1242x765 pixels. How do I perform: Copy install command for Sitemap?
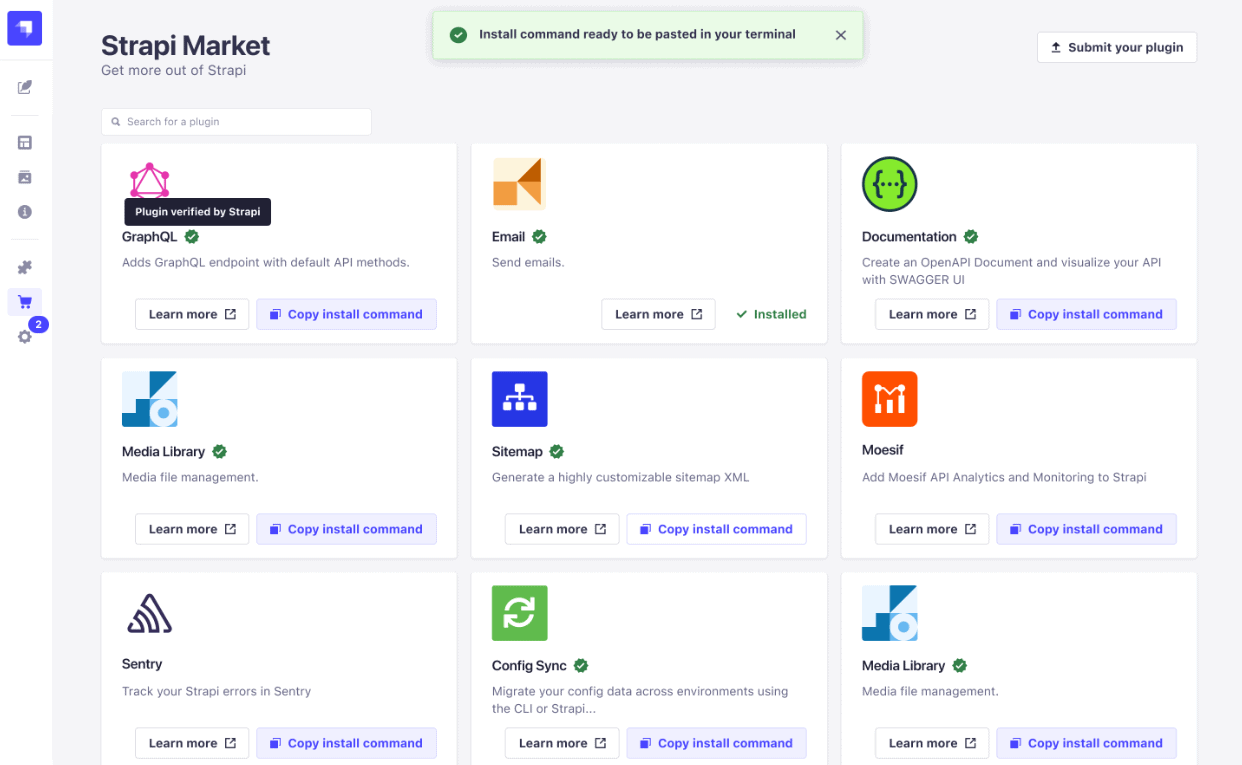(x=716, y=529)
